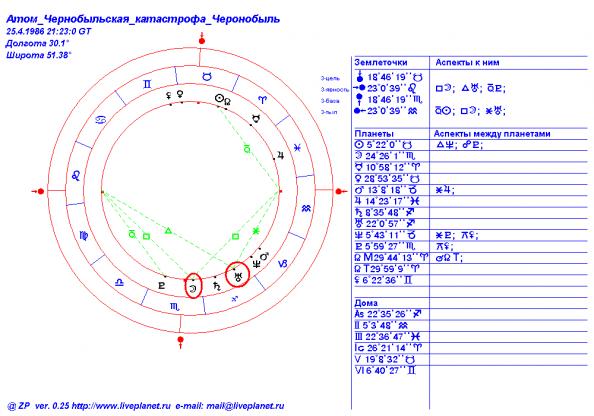This screenshot has height=416, width=594.
Task: Click the Taurus glyph on the wheel's sign ring
Action: (x=206, y=77)
